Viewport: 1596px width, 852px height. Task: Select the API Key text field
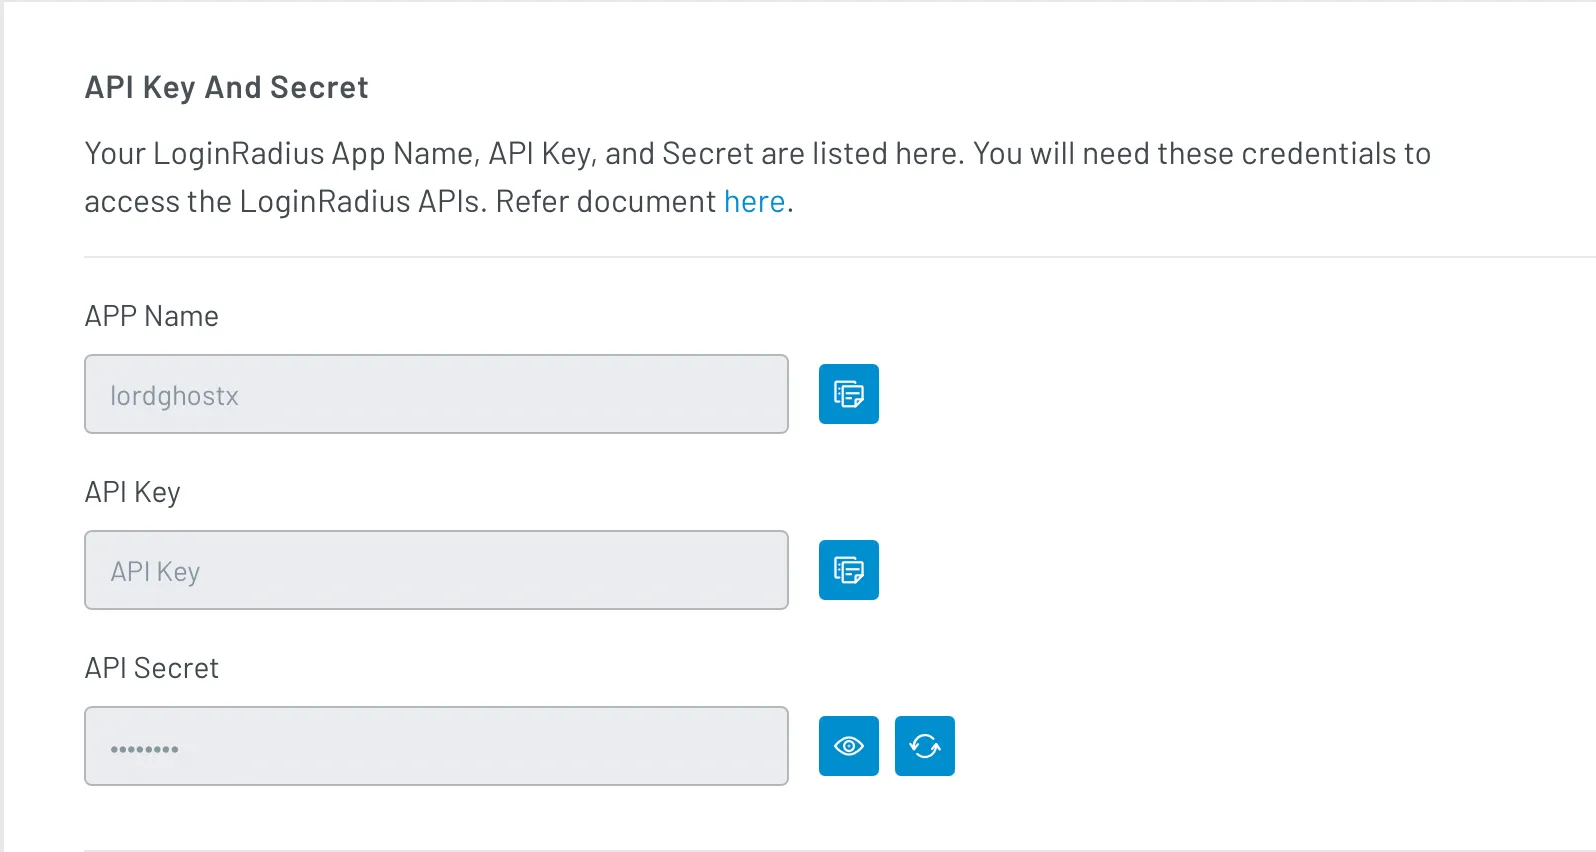pos(435,570)
